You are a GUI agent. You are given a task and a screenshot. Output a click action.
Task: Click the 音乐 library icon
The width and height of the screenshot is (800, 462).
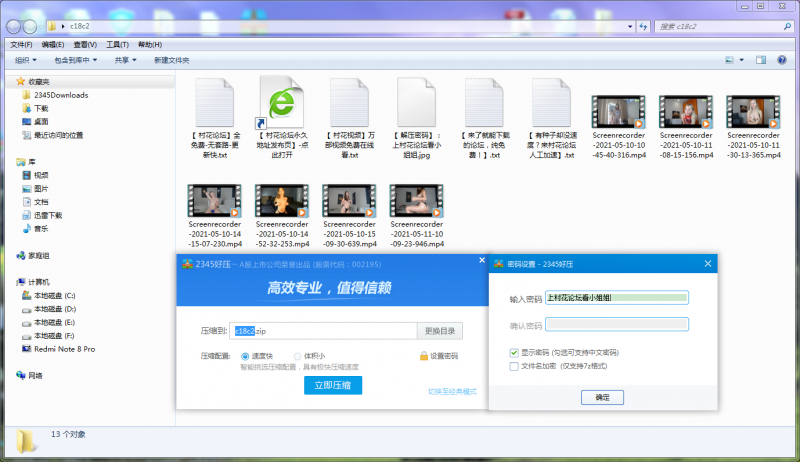[x=26, y=228]
